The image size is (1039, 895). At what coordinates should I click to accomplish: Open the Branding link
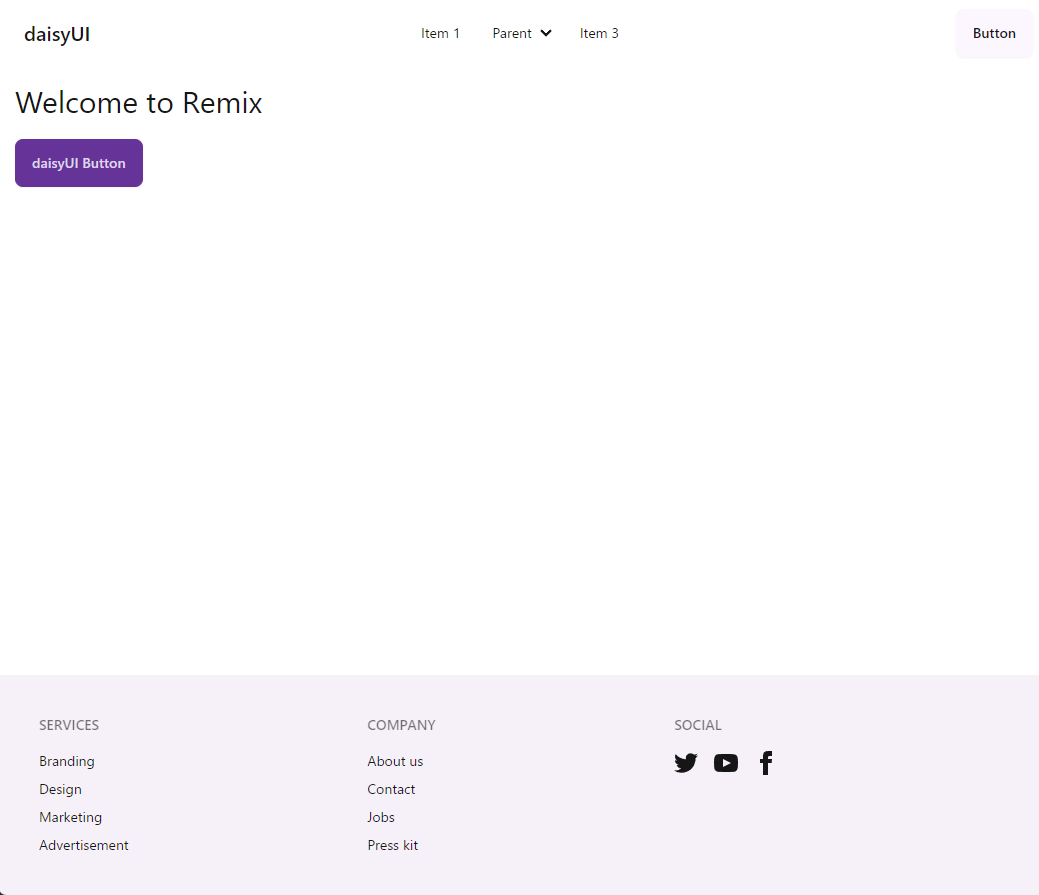pos(67,761)
